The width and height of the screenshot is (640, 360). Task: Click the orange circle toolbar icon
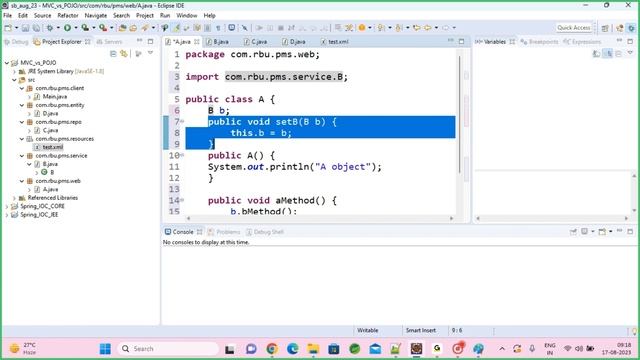(362, 28)
